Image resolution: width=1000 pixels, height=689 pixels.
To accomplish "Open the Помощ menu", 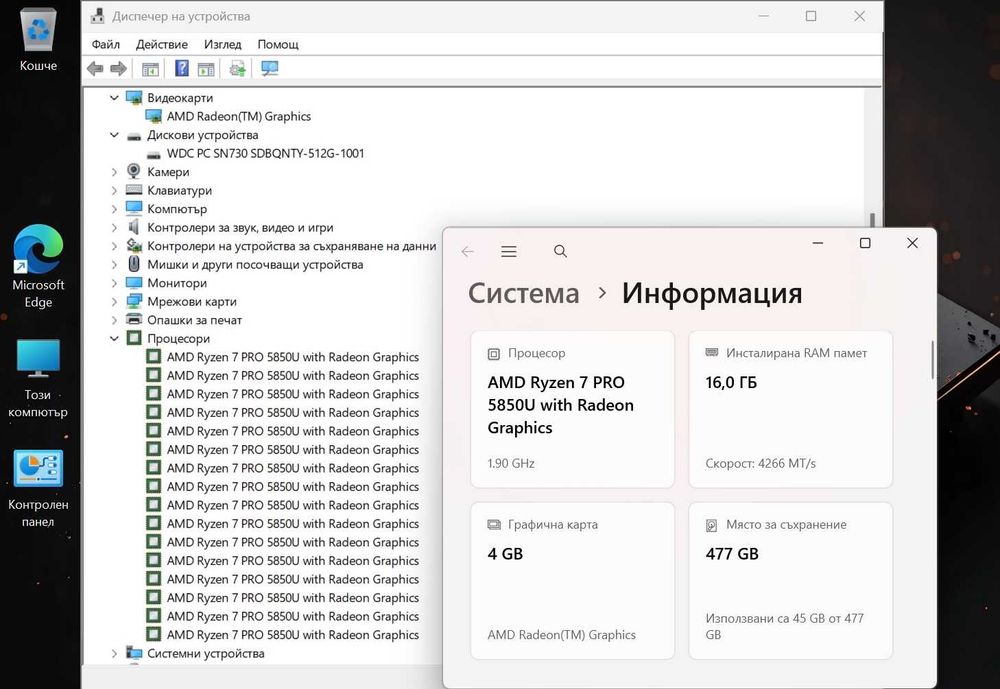I will pos(278,44).
